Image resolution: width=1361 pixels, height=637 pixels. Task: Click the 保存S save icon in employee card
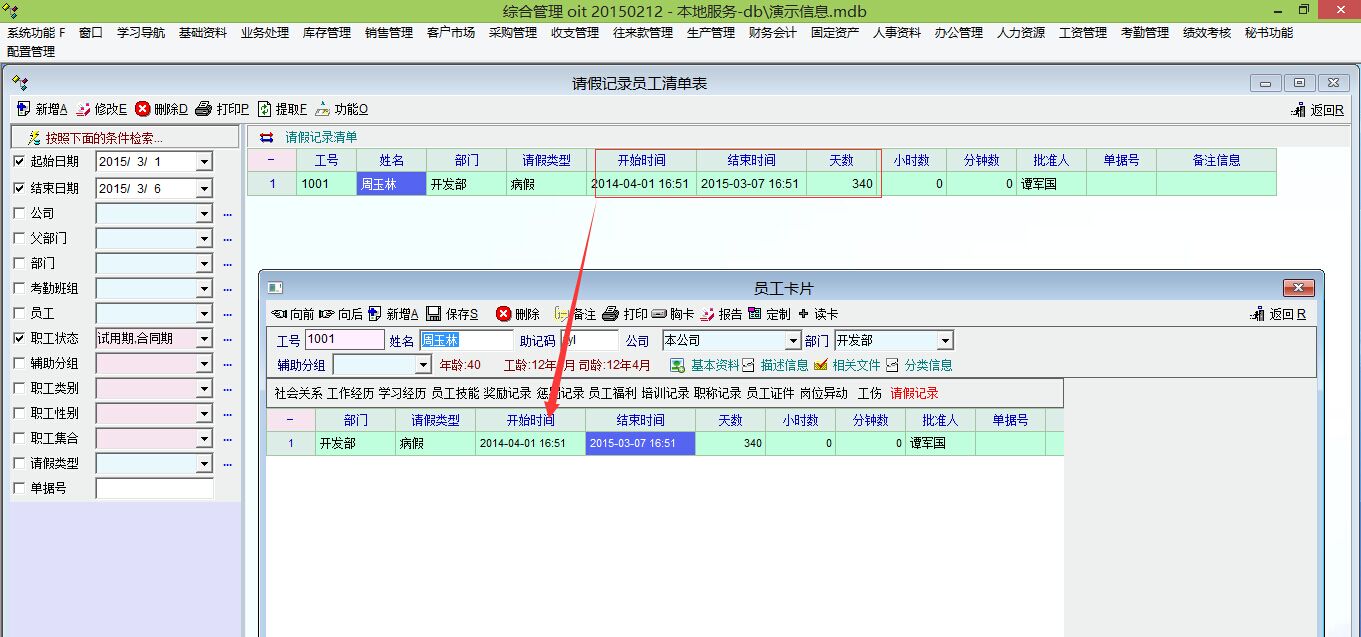tap(434, 314)
